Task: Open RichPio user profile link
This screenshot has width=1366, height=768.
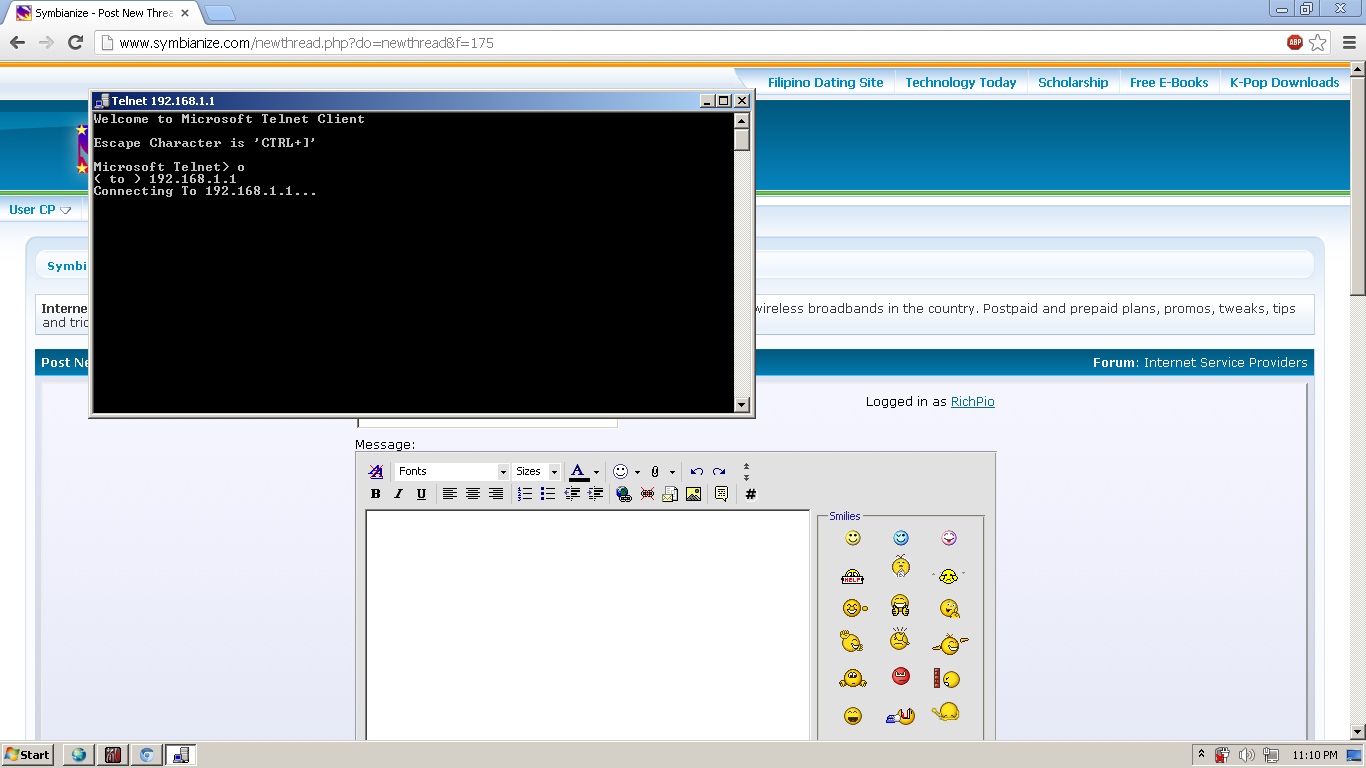Action: 973,402
